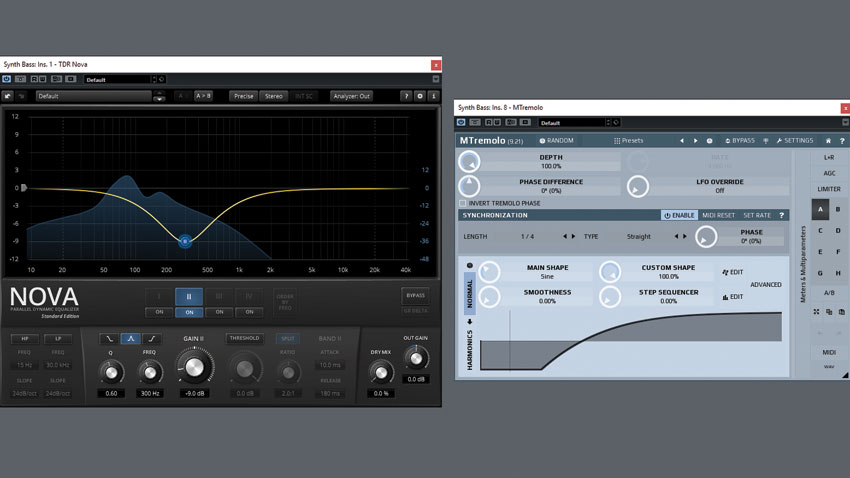850x478 pixels.
Task: Open the Analyzer: Out dropdown
Action: (351, 96)
